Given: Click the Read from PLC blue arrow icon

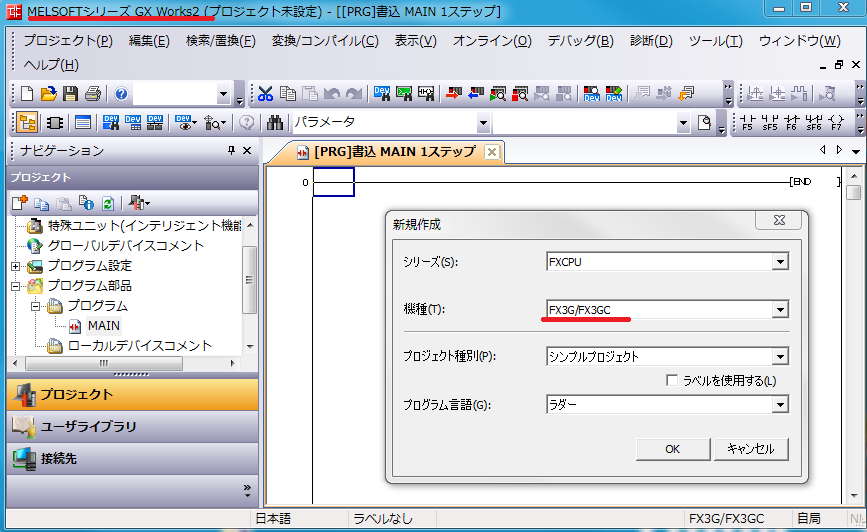Looking at the screenshot, I should 476,93.
